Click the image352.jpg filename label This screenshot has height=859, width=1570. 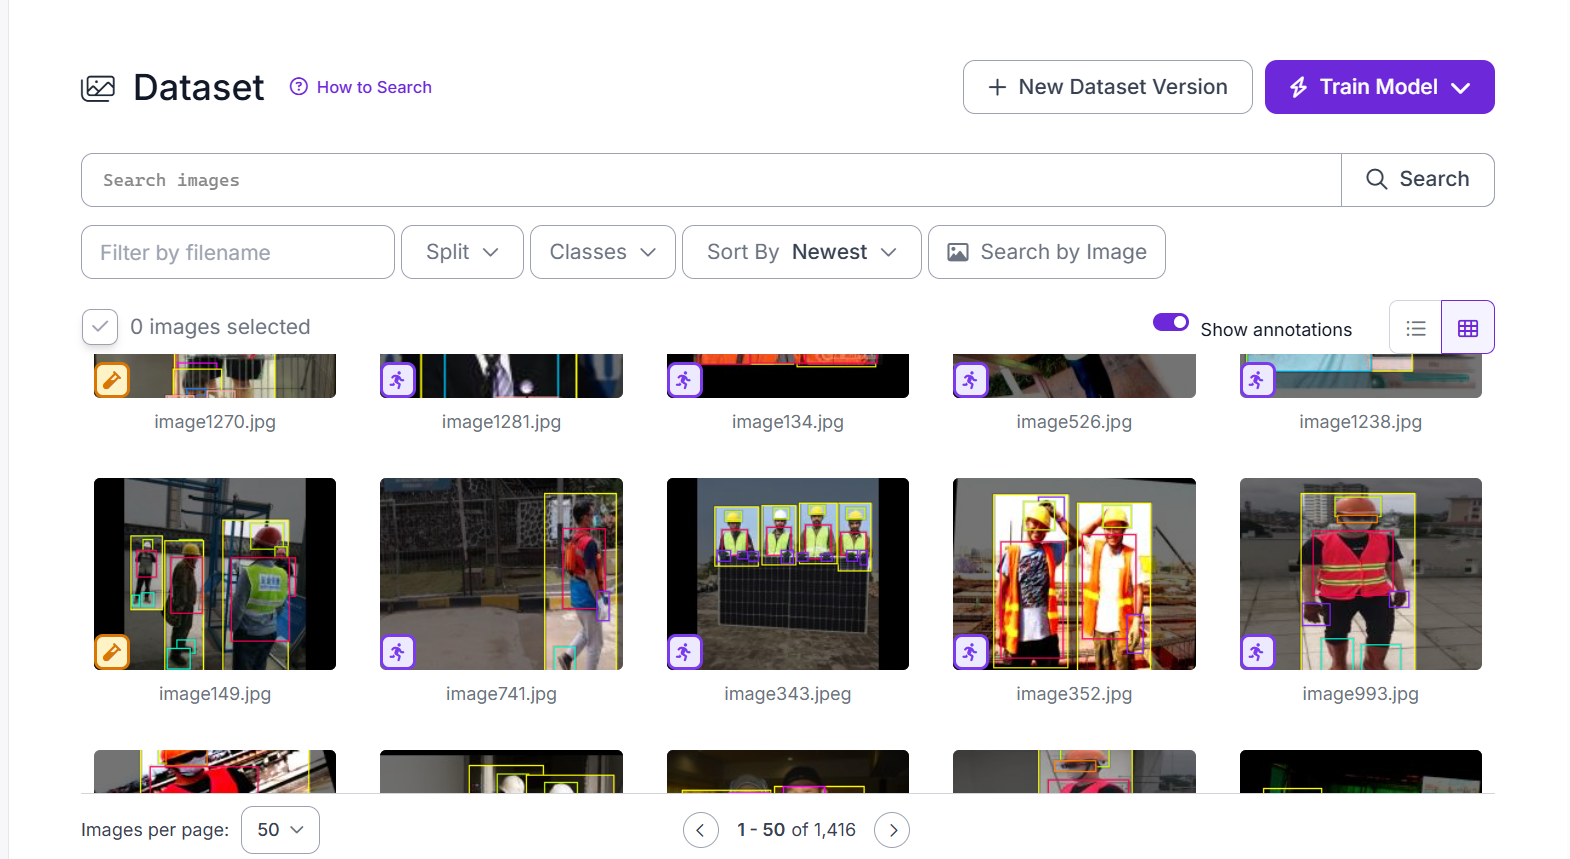coord(1074,694)
